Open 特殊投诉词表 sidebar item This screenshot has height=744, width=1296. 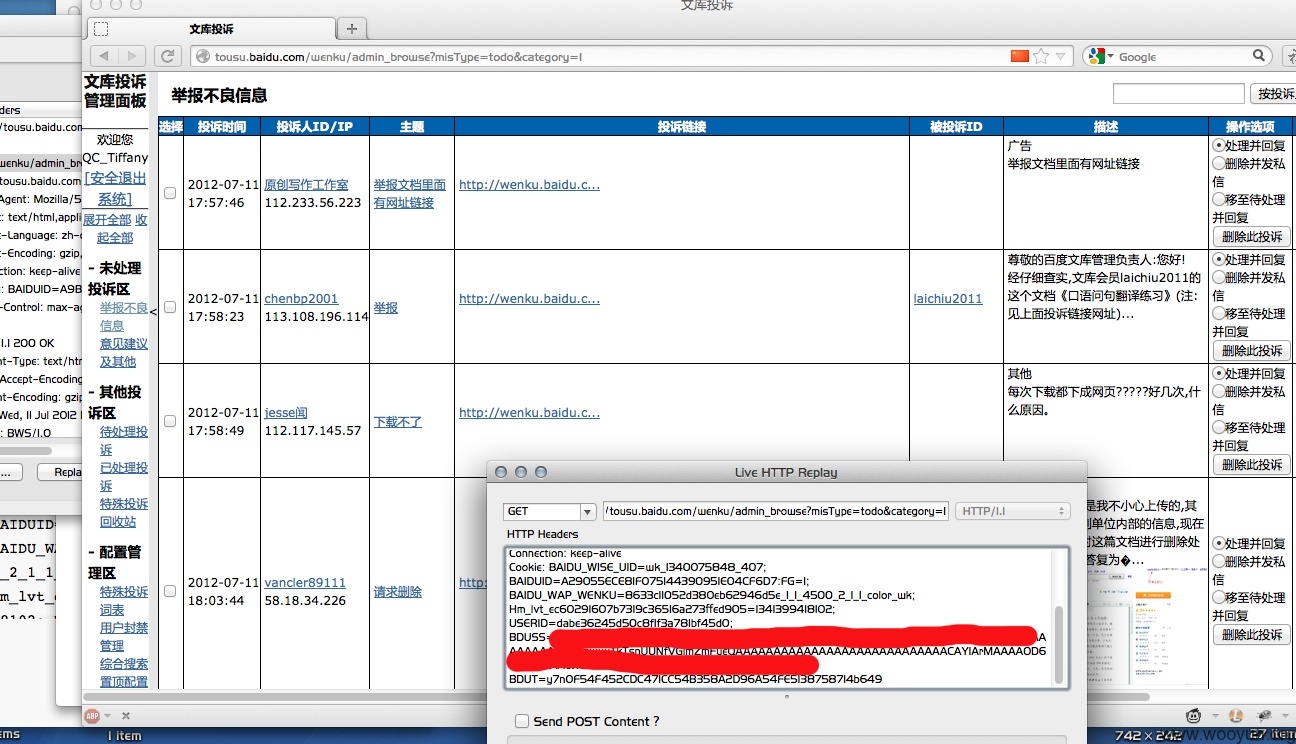pyautogui.click(x=124, y=600)
